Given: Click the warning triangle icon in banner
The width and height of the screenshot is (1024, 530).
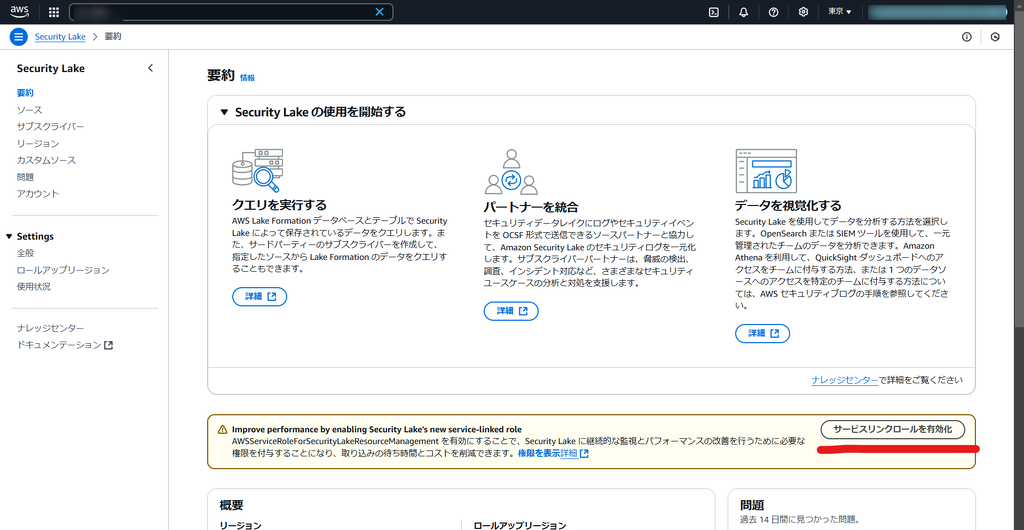Looking at the screenshot, I should 223,429.
